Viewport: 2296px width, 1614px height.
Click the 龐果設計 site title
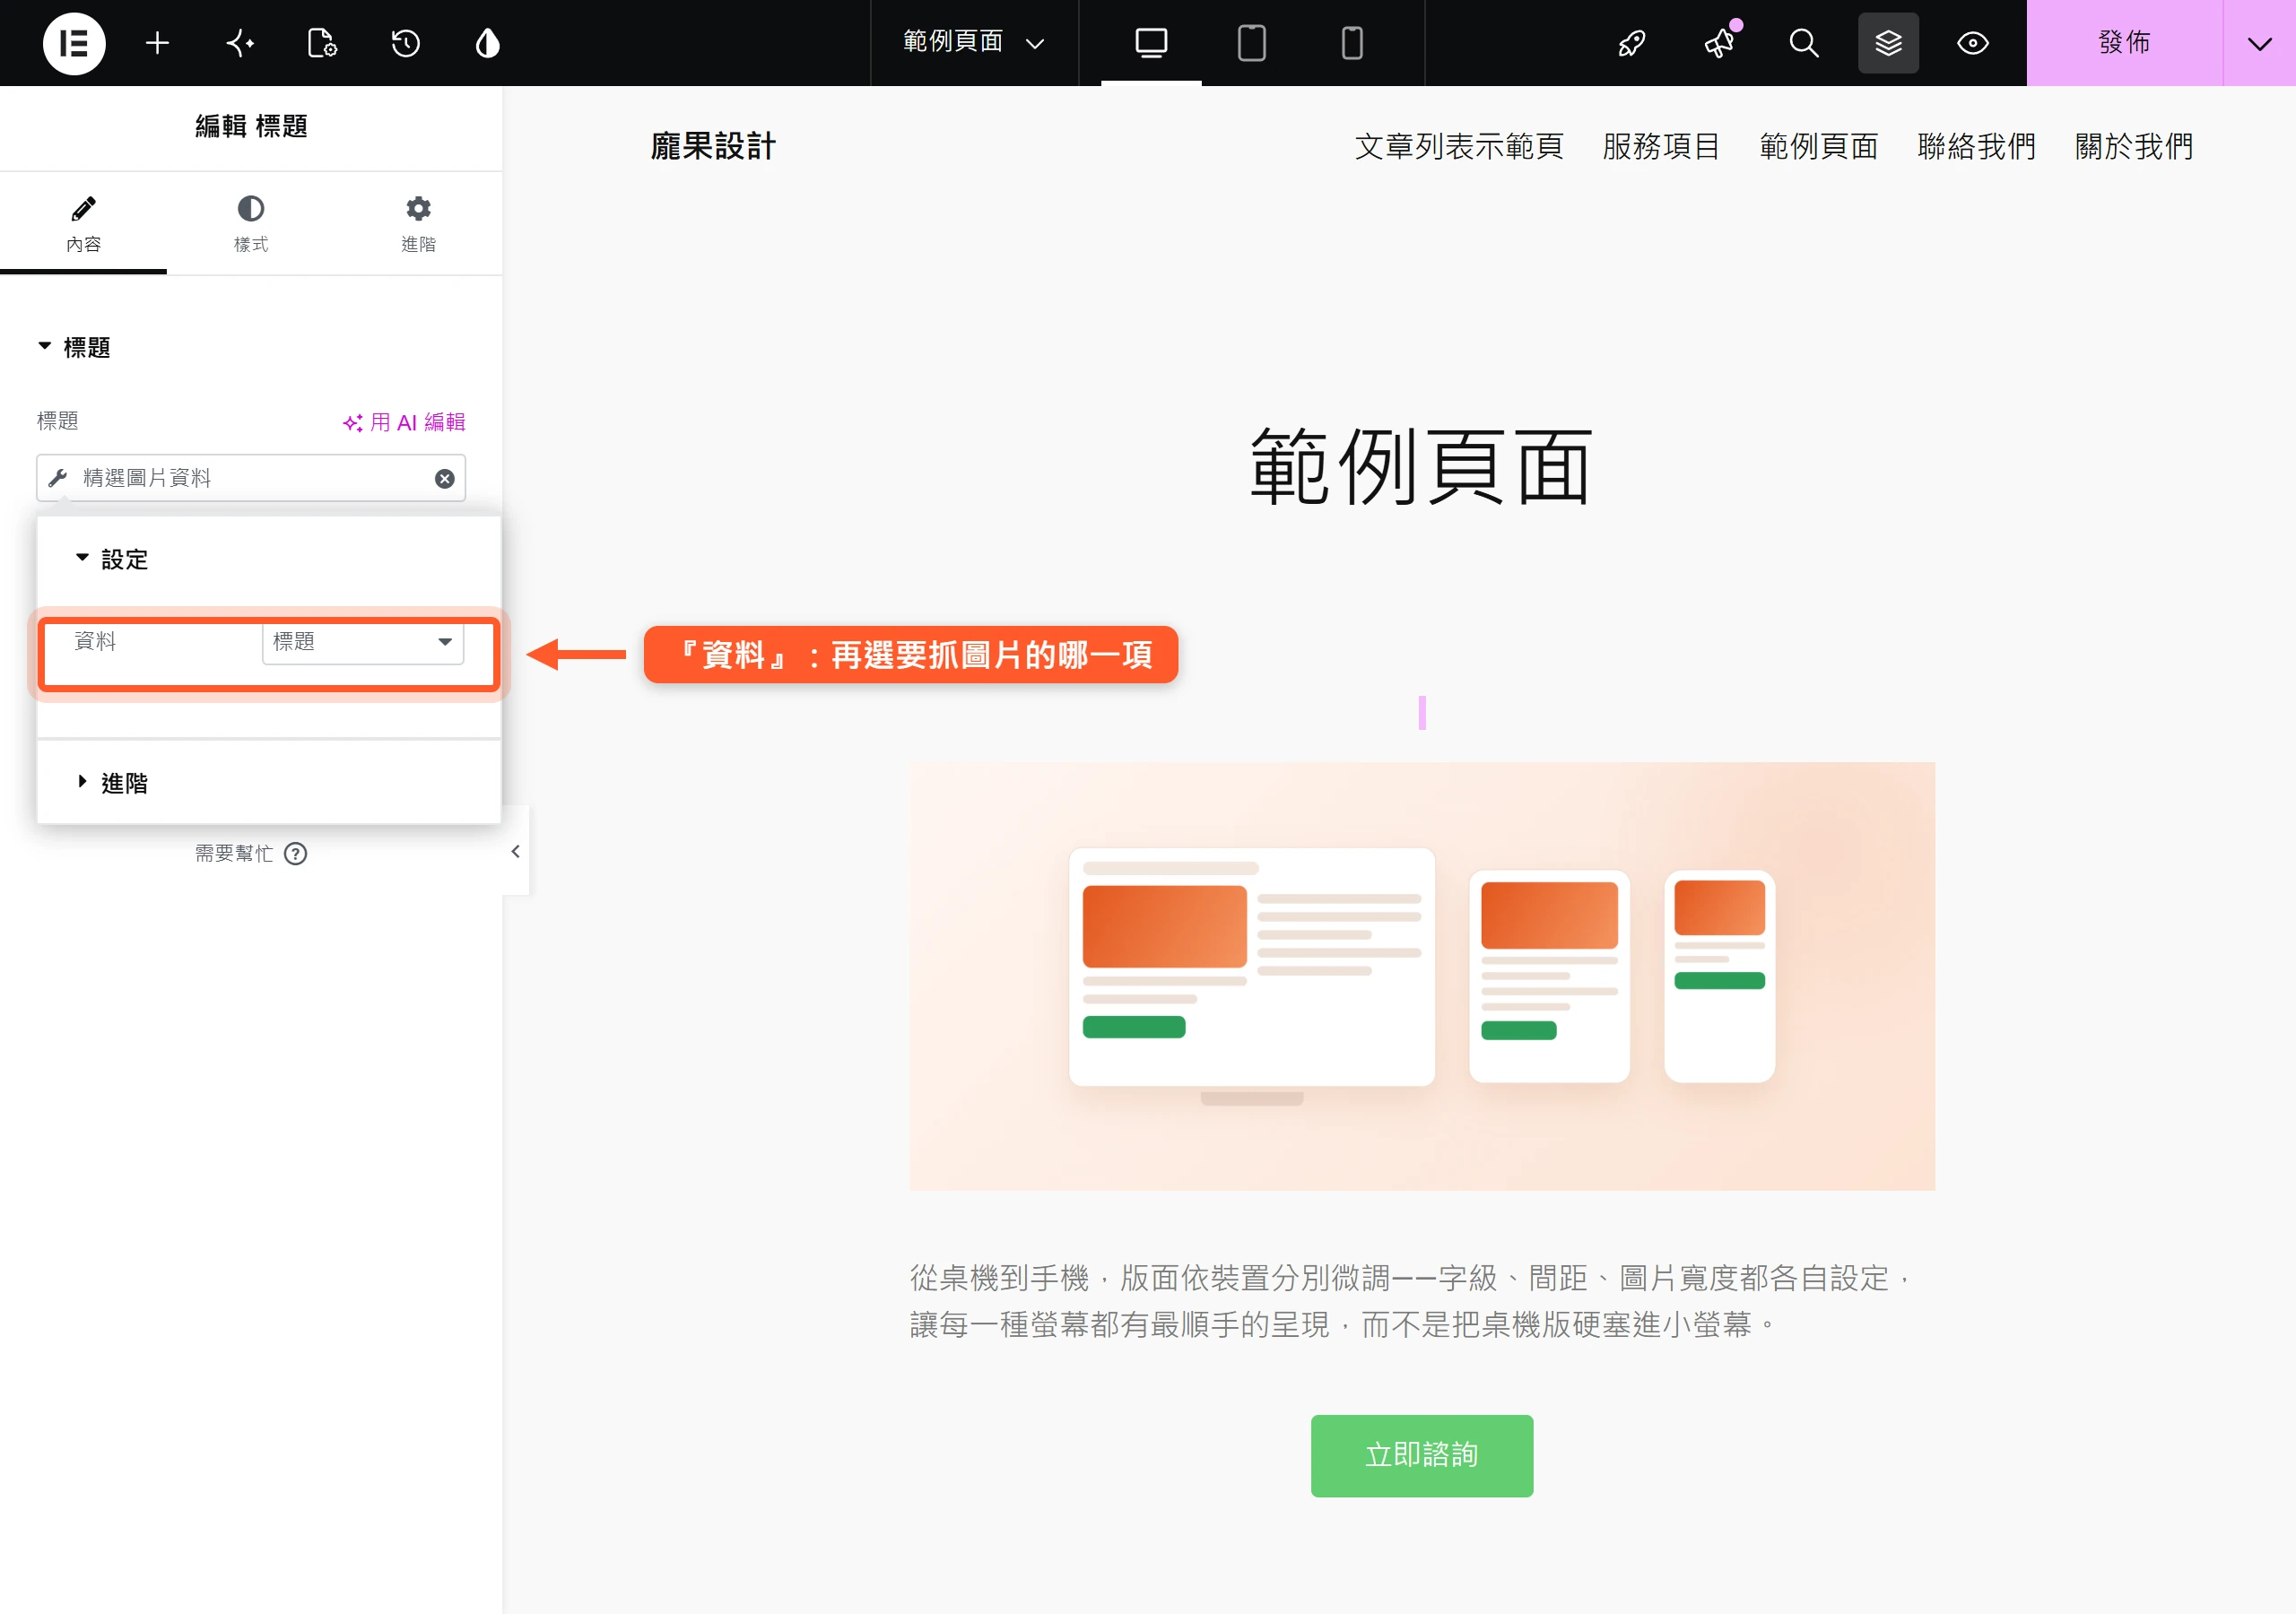713,147
